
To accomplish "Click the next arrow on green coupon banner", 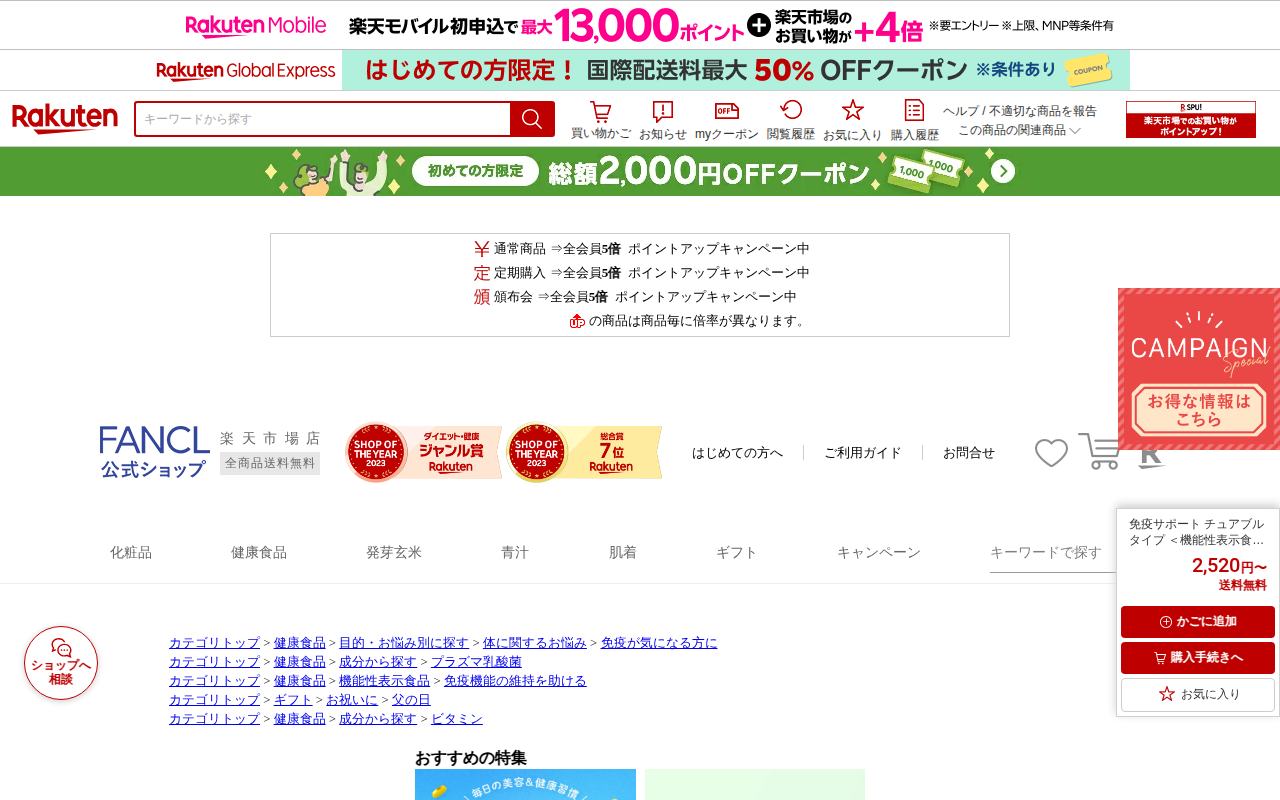I will coord(1003,172).
